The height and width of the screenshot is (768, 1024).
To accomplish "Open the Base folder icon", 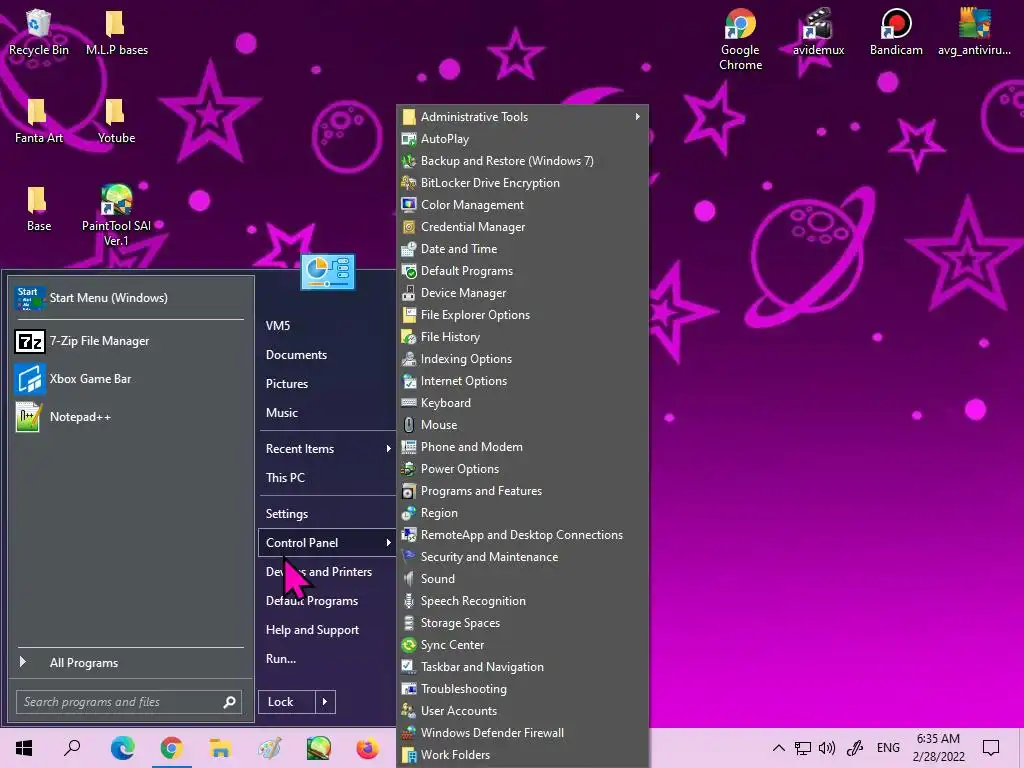I will 39,209.
